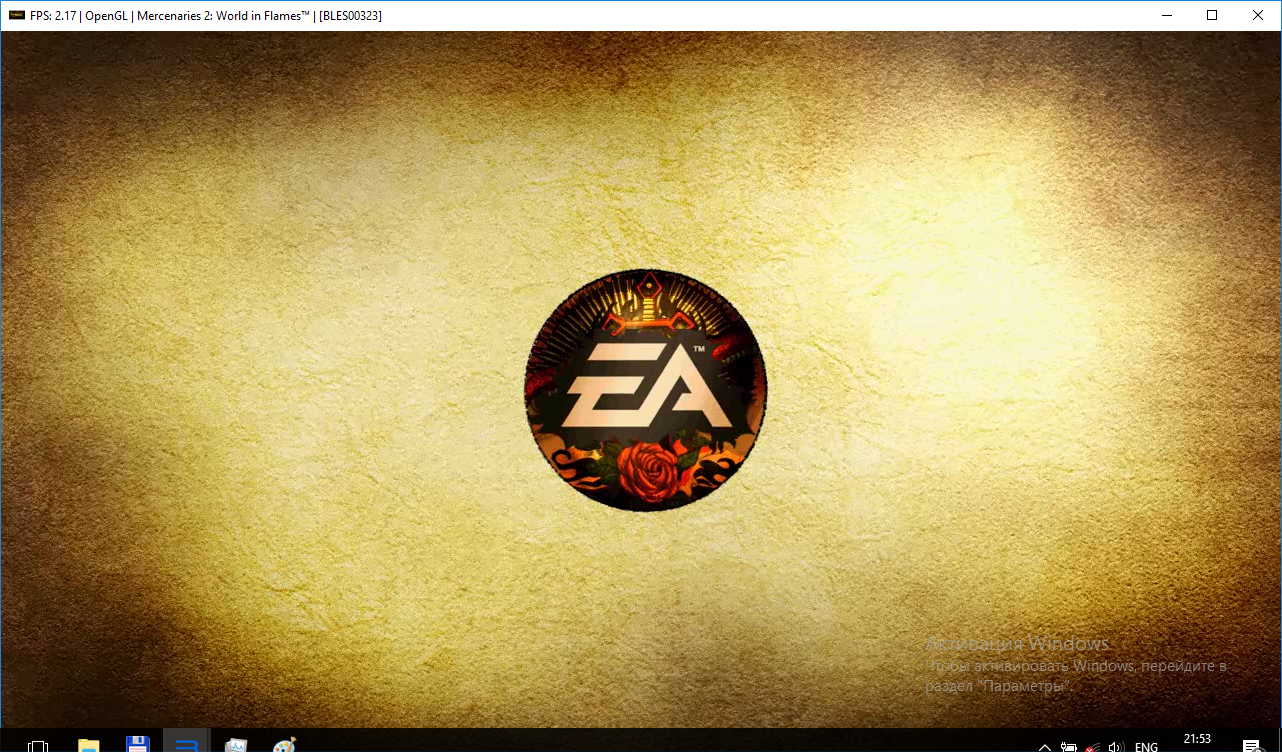1282x752 pixels.
Task: Check the battery power status icon
Action: [x=1069, y=747]
